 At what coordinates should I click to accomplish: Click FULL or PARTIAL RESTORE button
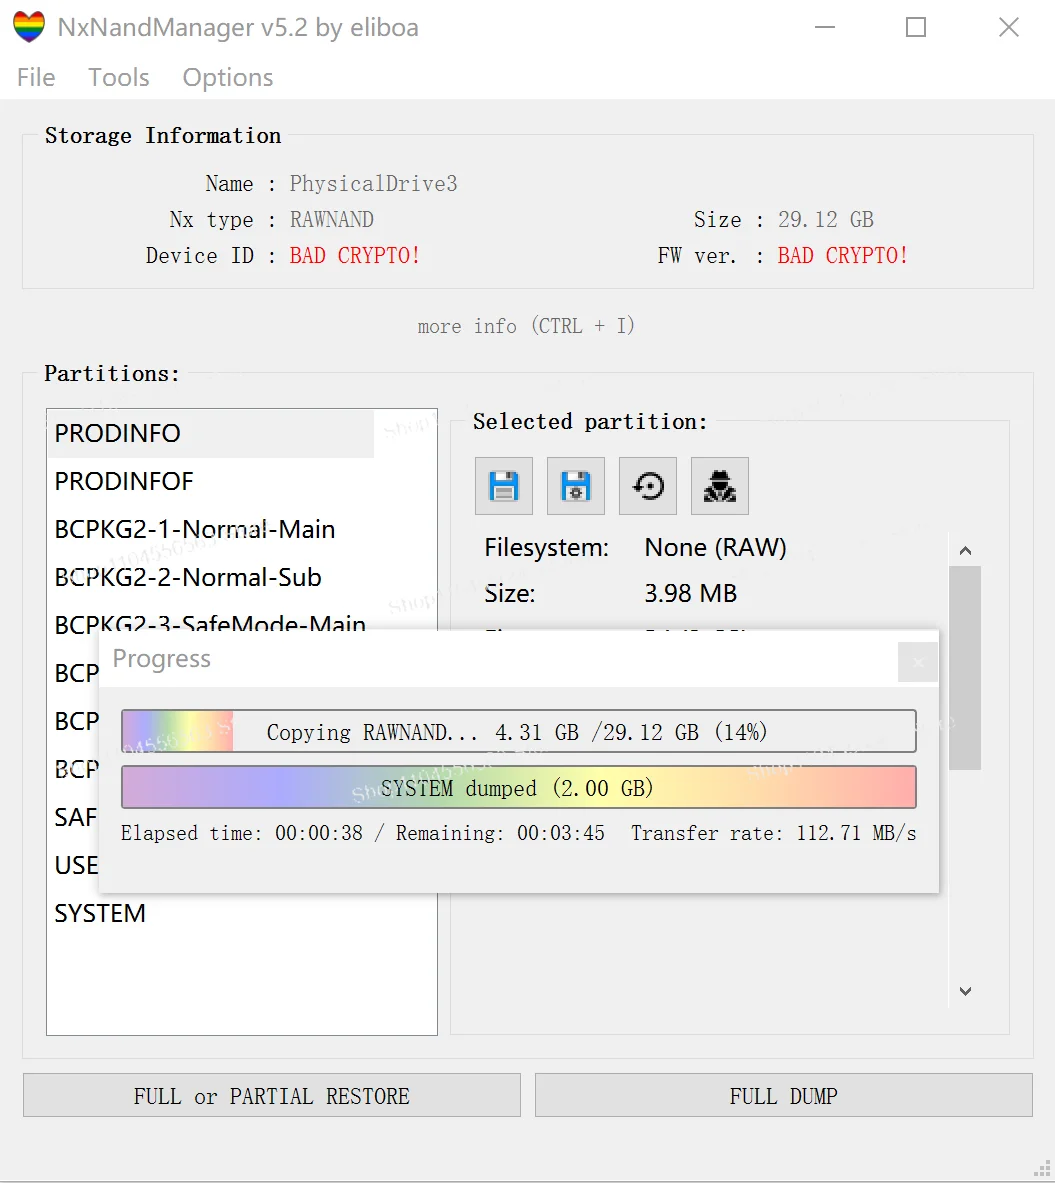tap(272, 1095)
